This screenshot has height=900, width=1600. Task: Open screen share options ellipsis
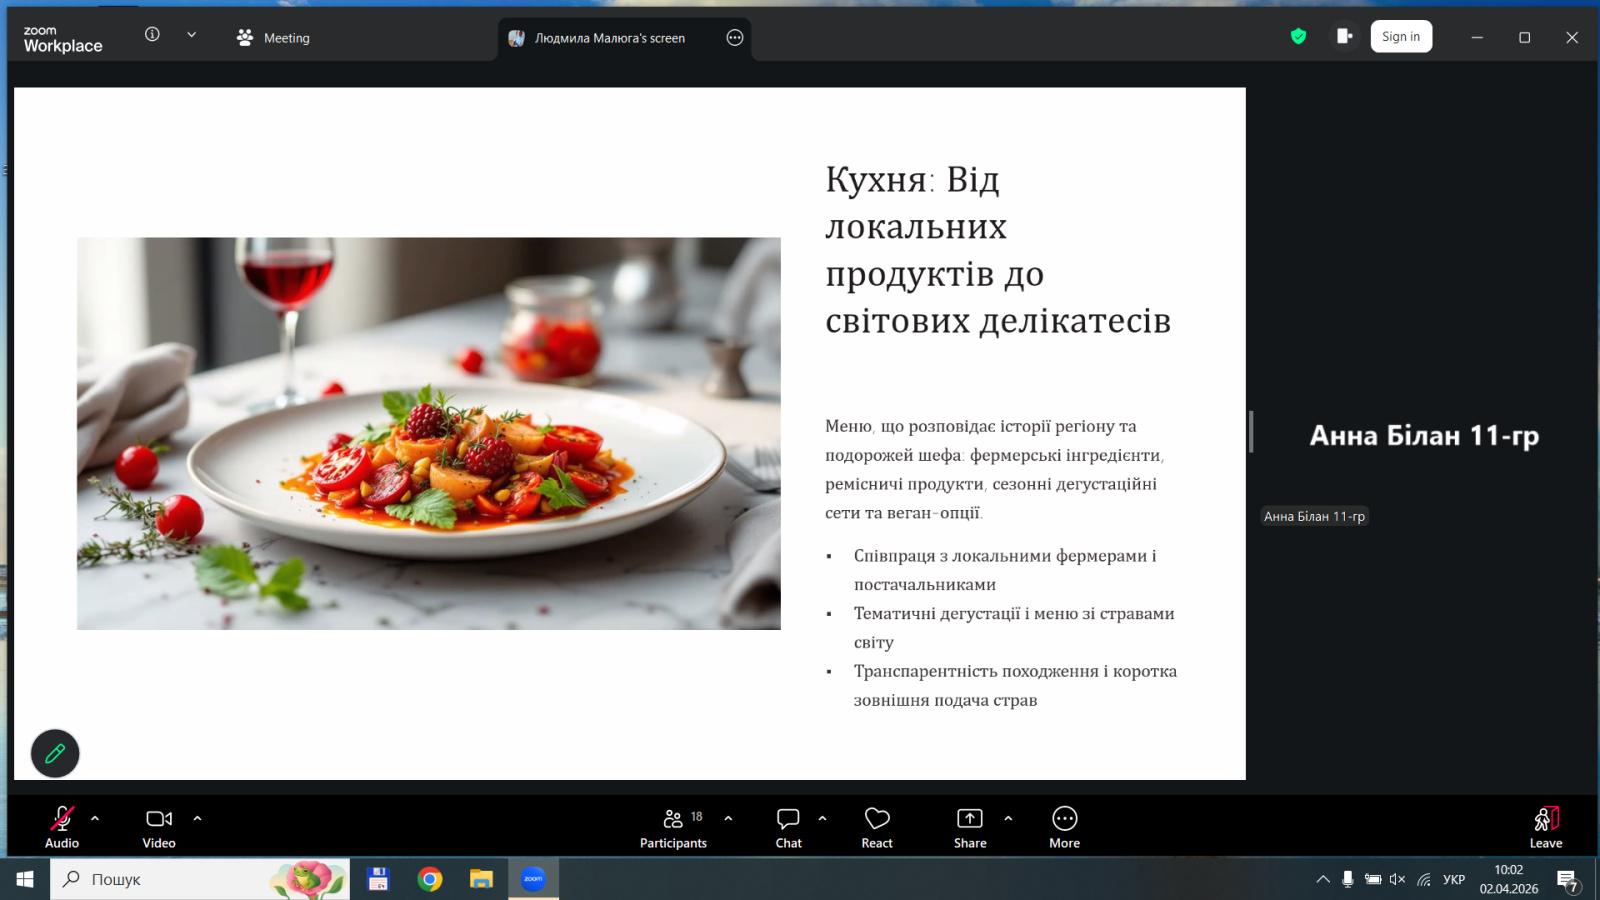pyautogui.click(x=735, y=38)
